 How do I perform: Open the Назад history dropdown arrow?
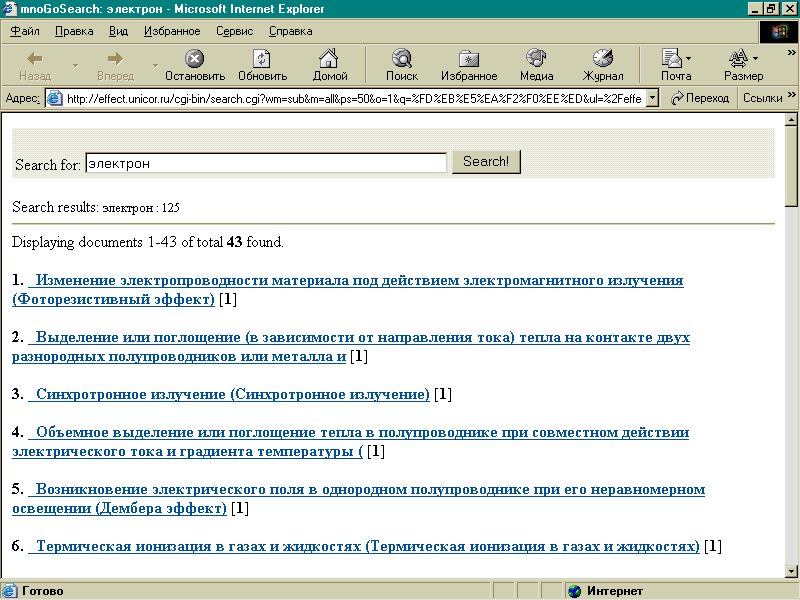pyautogui.click(x=76, y=65)
